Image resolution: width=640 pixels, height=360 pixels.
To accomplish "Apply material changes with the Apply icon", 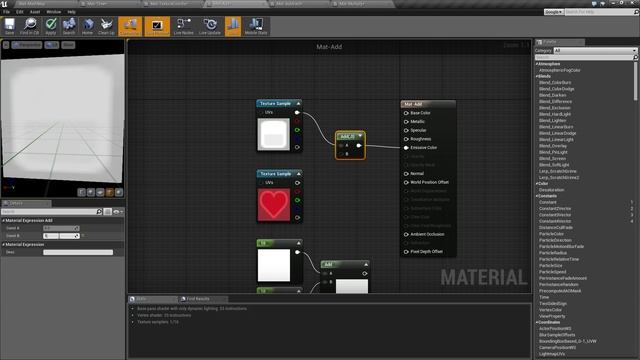I will 51,26.
